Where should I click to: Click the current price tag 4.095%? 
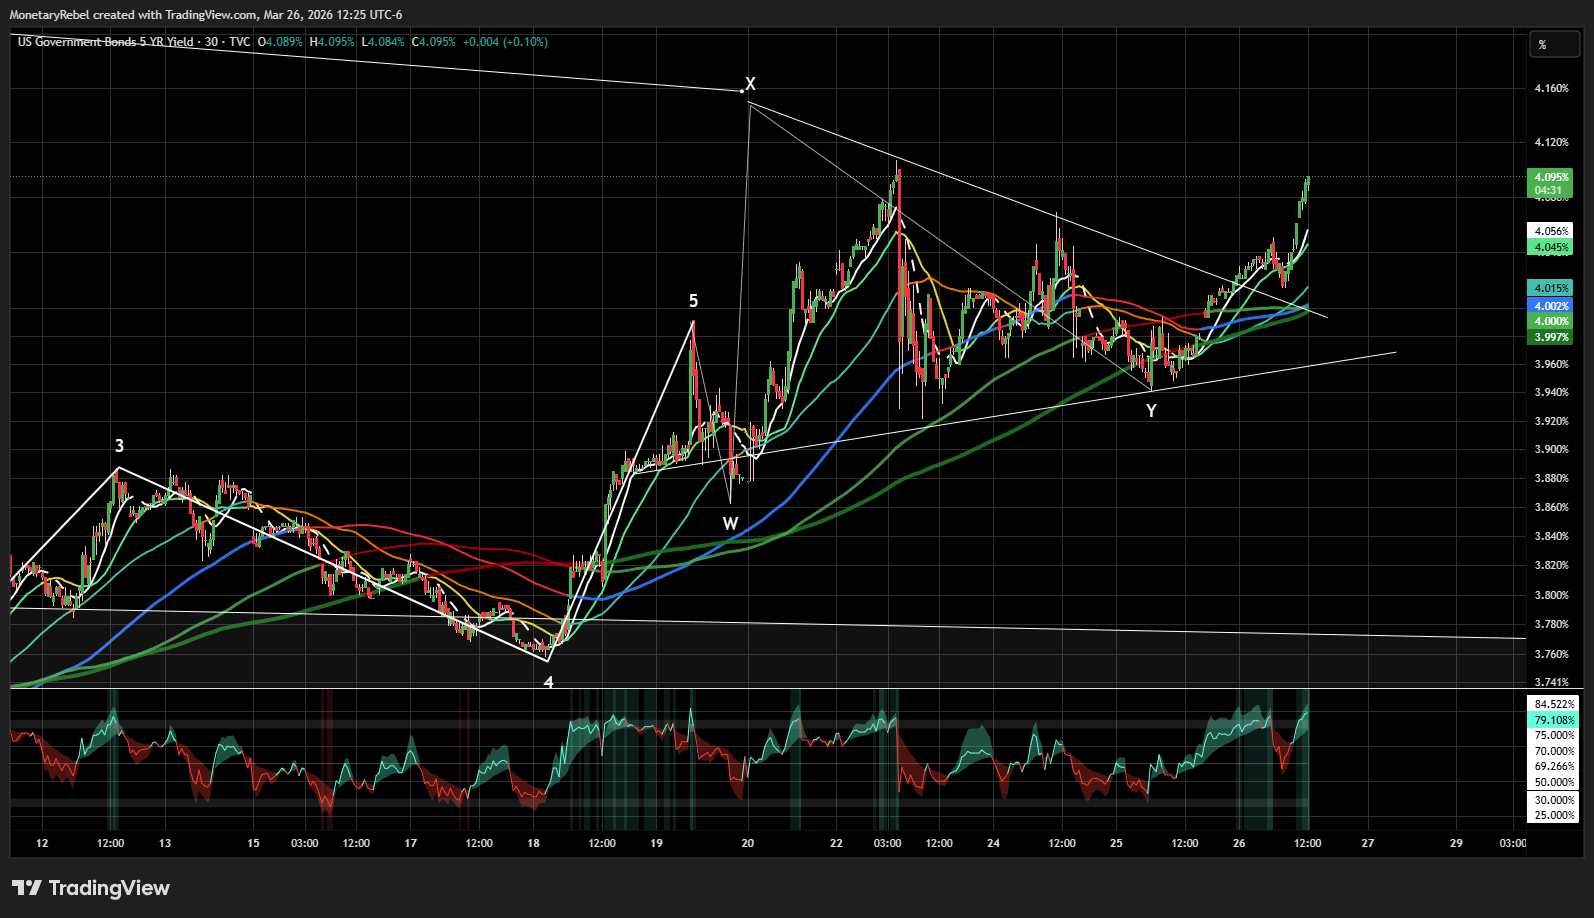pos(1551,183)
